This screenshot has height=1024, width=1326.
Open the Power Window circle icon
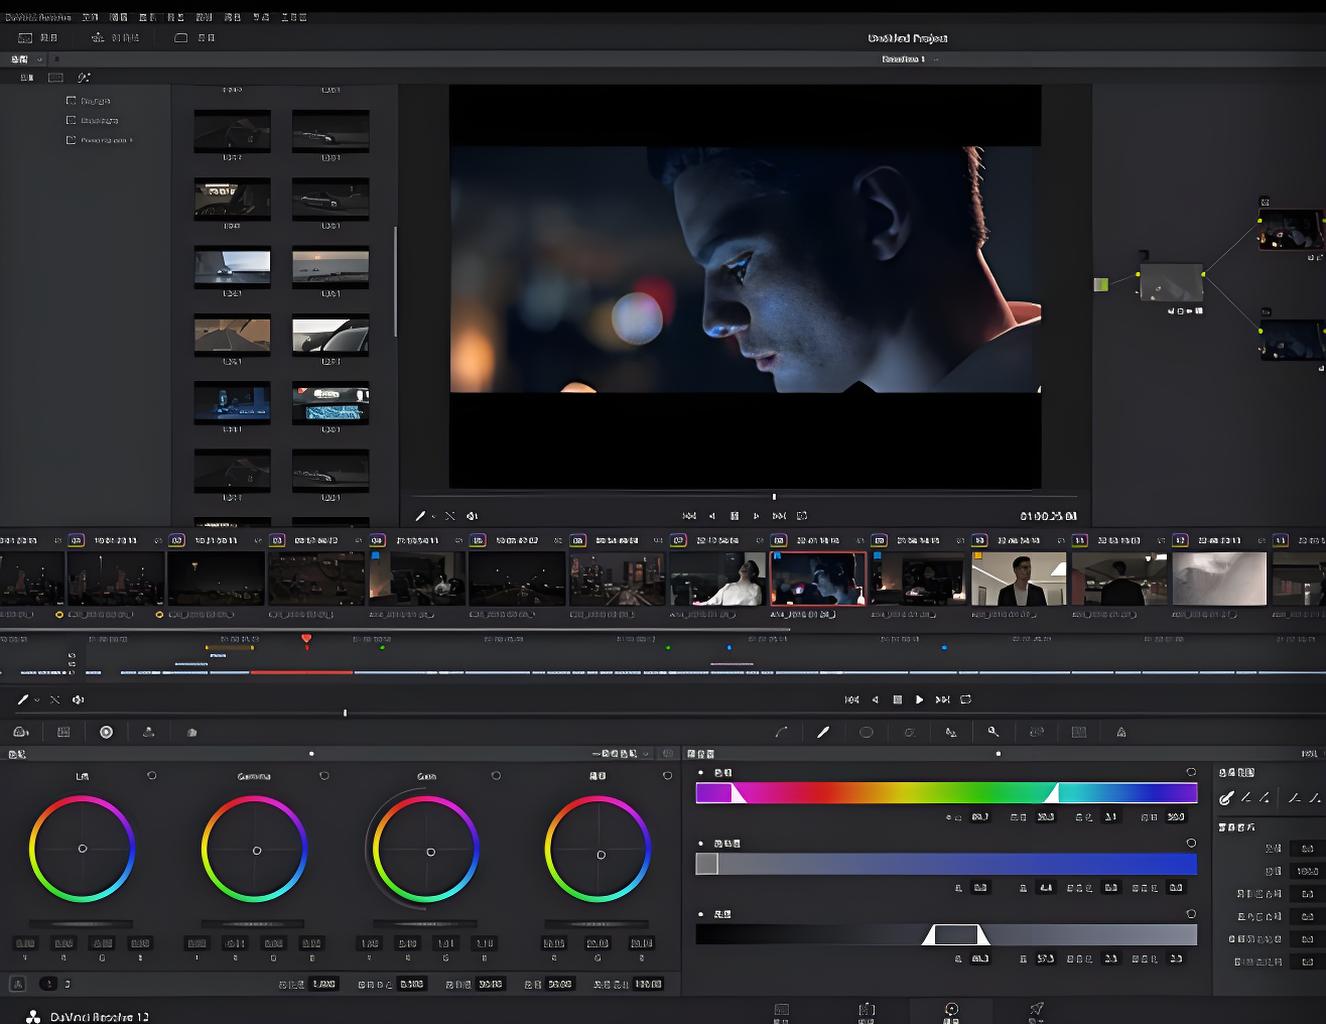coord(866,732)
